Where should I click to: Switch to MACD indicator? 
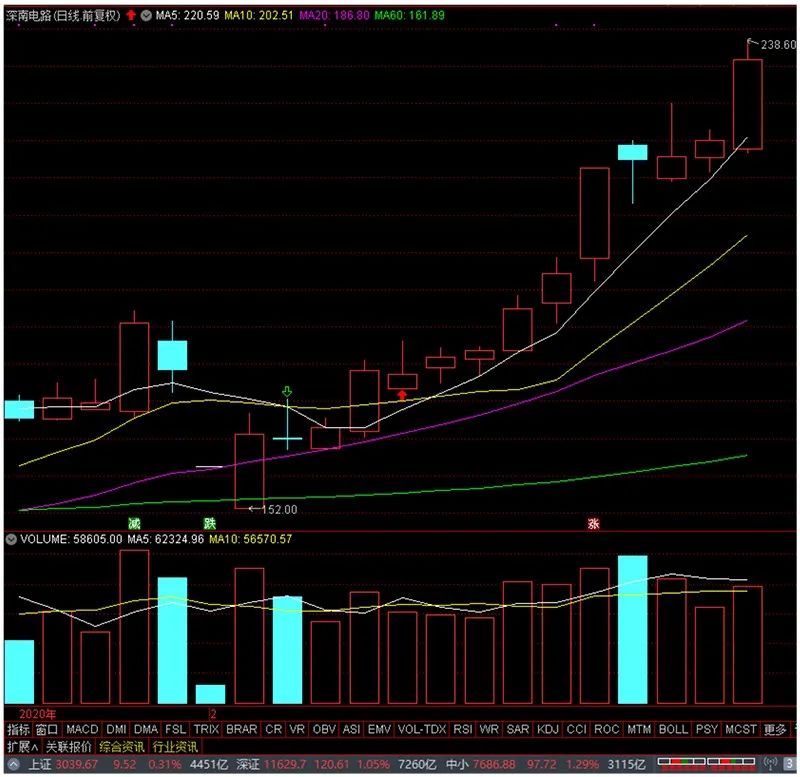[82, 730]
